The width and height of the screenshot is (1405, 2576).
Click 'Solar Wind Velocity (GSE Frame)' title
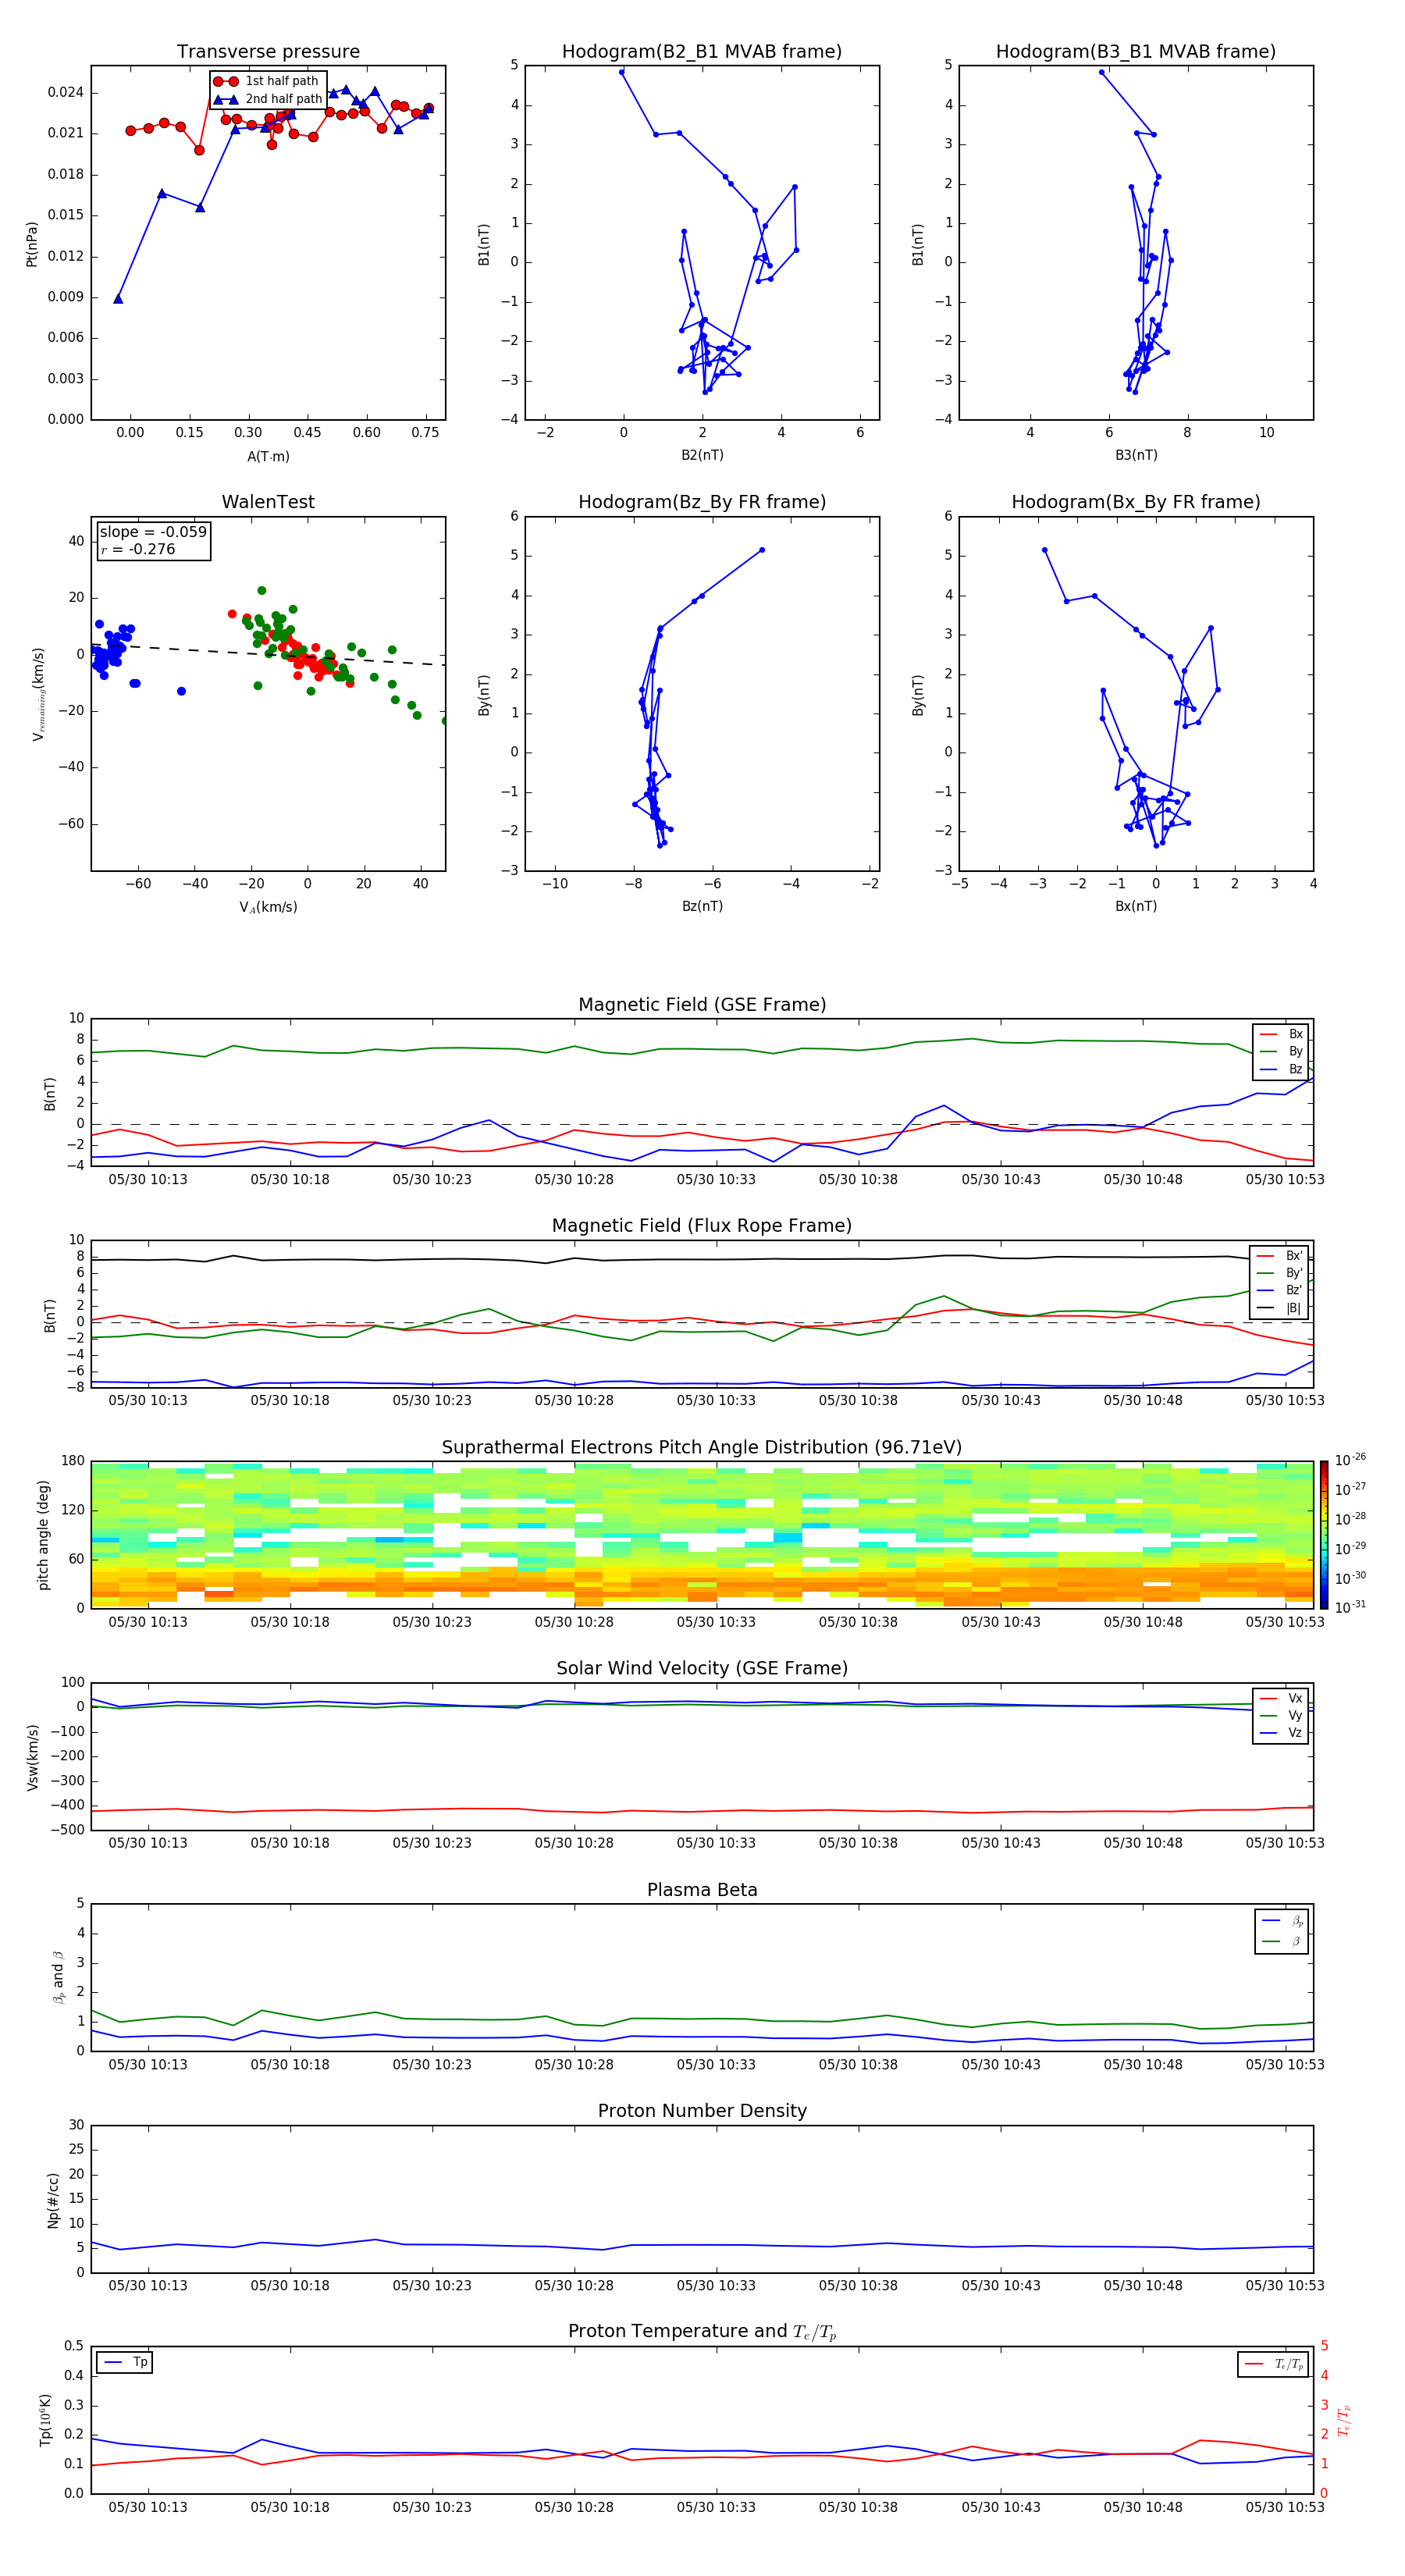702,1668
